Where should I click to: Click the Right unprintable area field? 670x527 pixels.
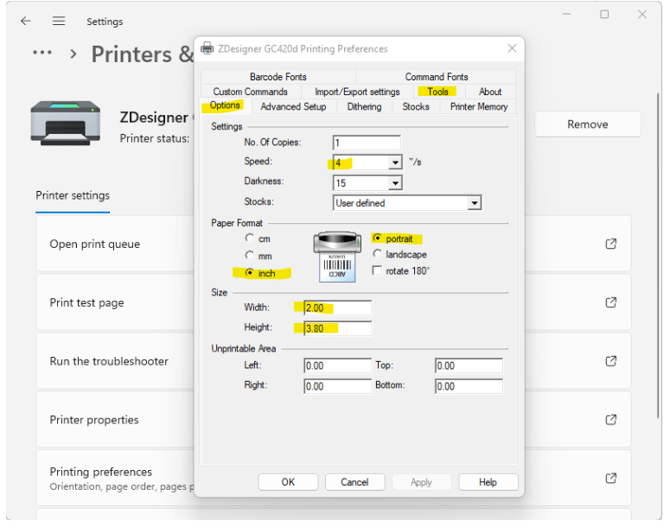click(338, 386)
